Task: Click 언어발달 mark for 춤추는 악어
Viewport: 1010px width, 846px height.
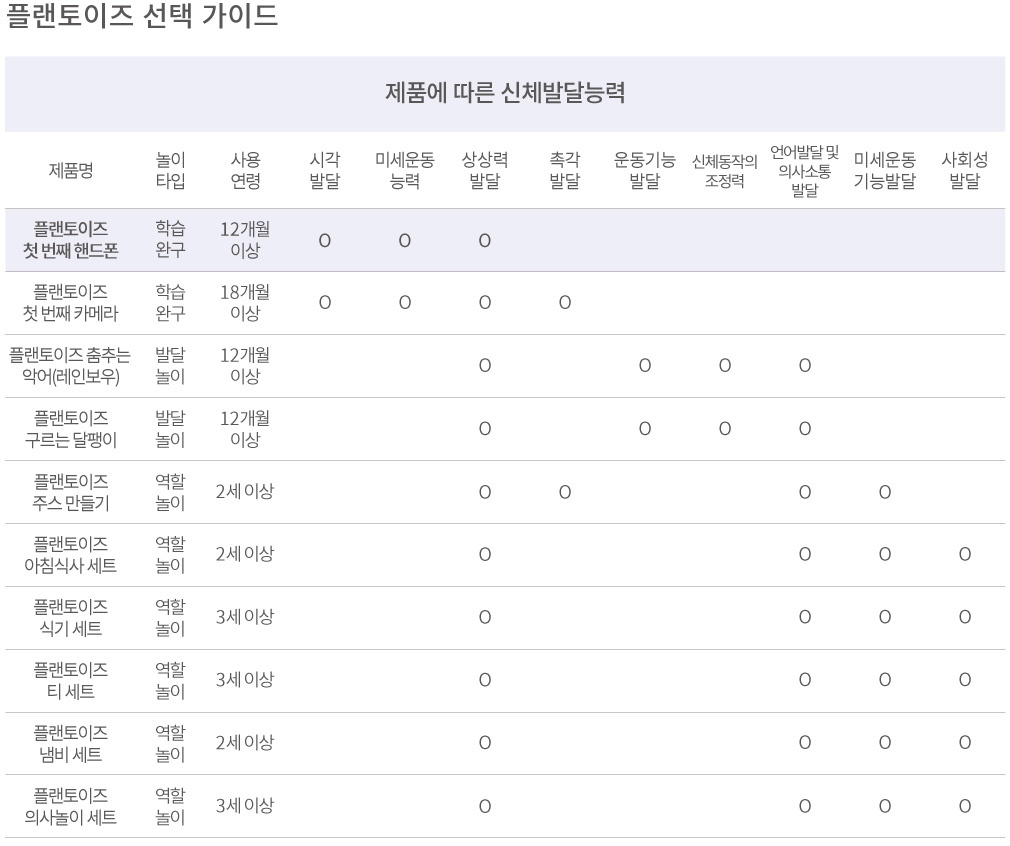Action: (805, 365)
